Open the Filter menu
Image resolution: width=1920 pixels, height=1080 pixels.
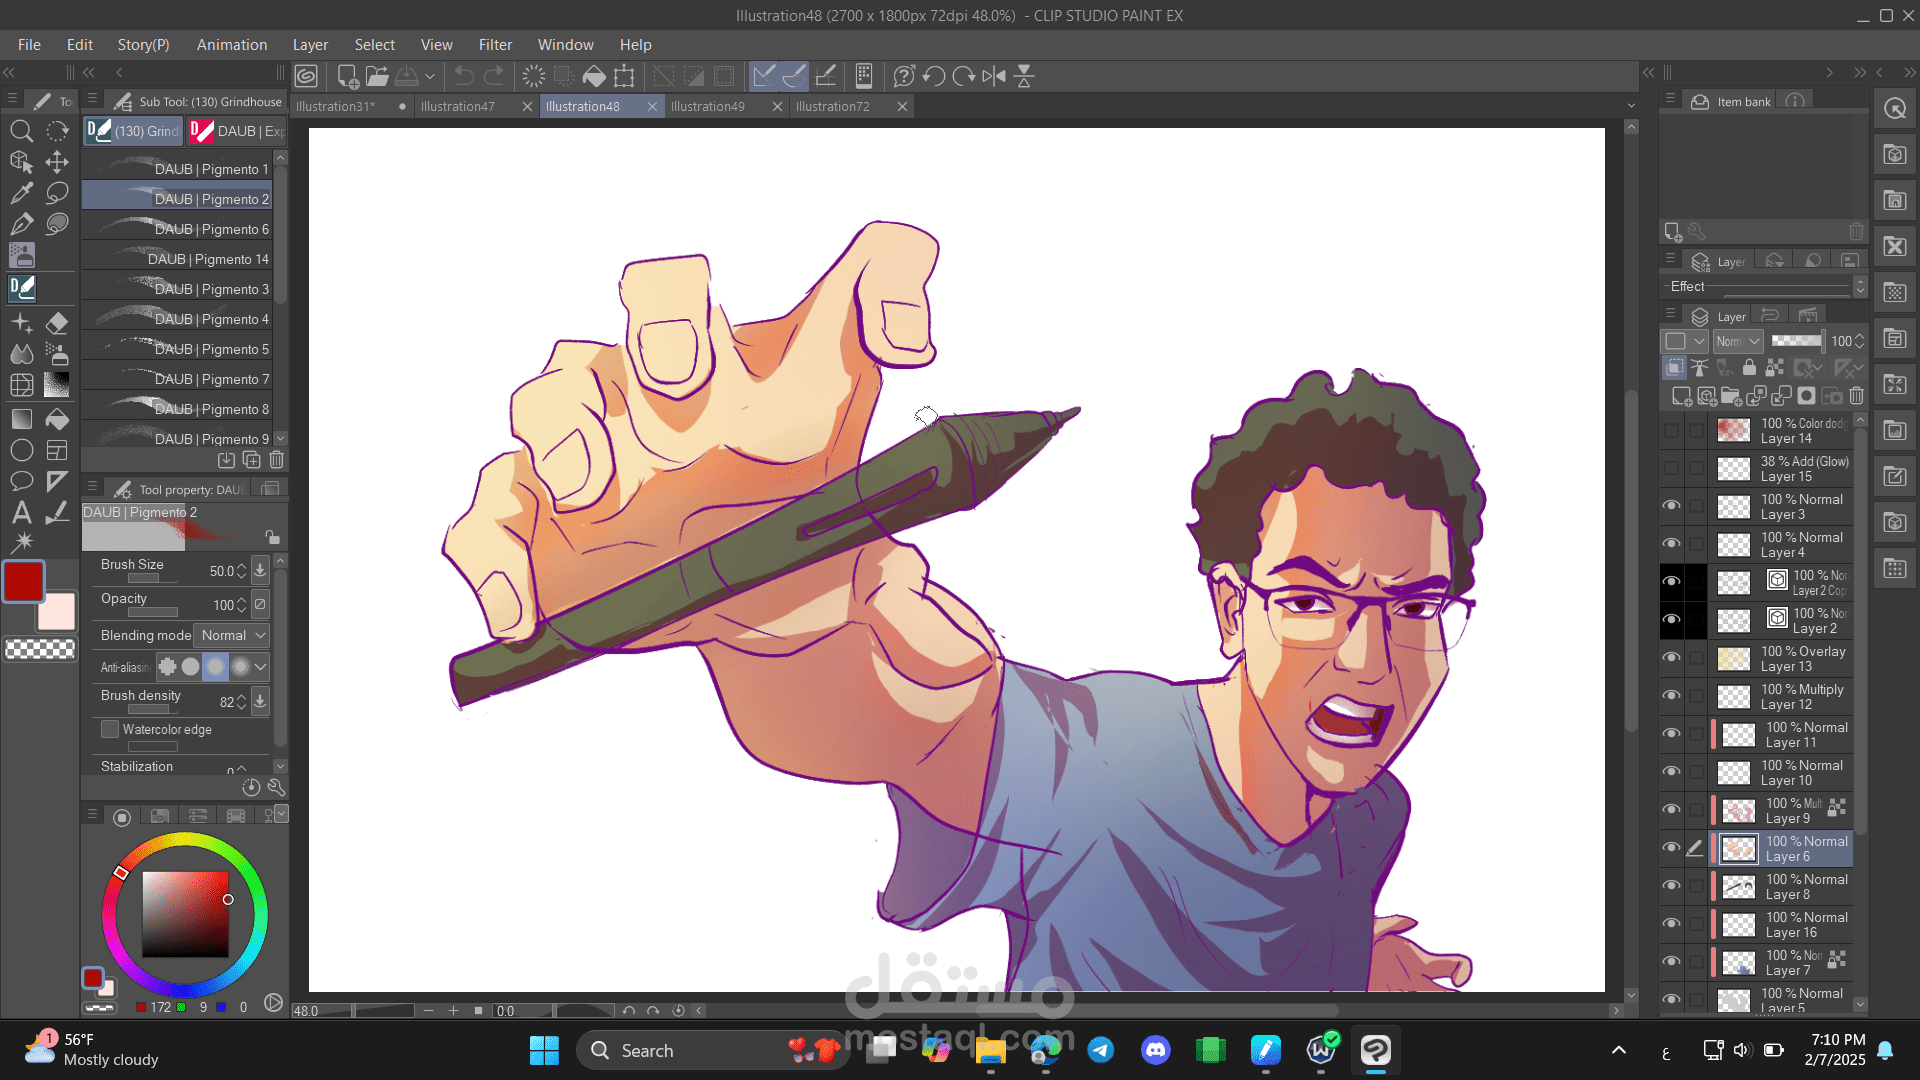click(494, 45)
